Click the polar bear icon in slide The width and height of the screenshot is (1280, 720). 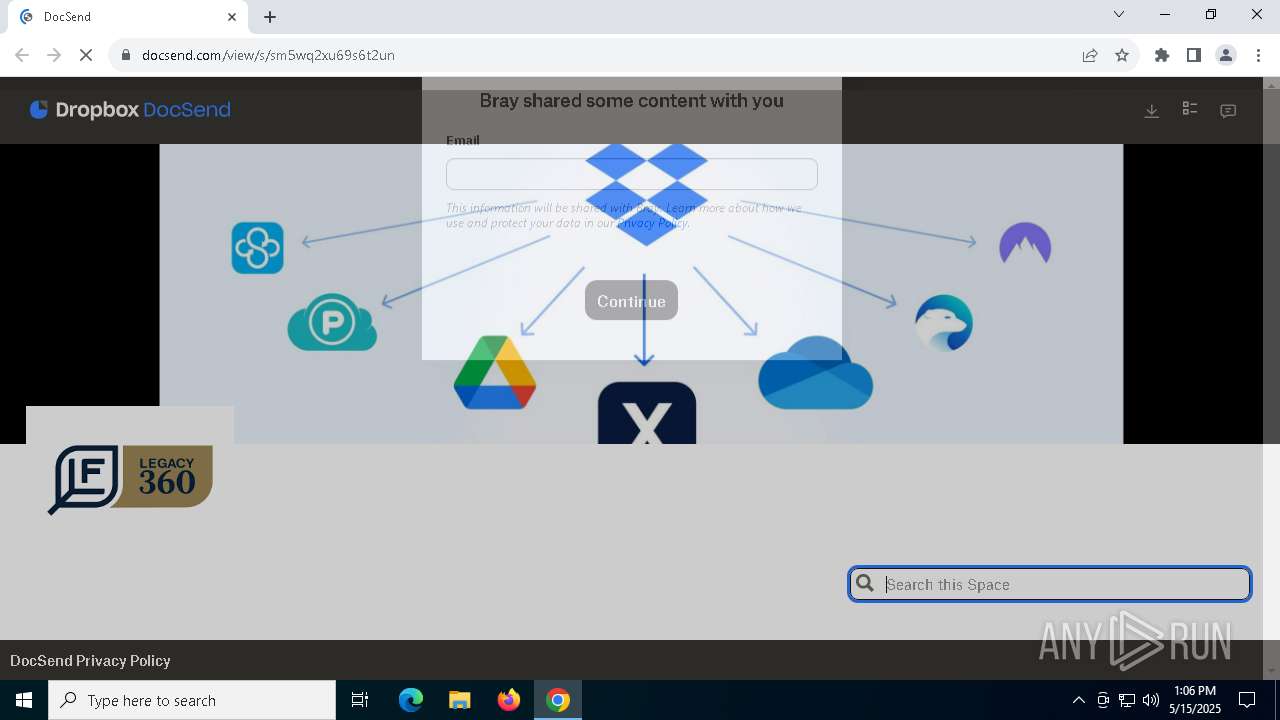click(944, 323)
